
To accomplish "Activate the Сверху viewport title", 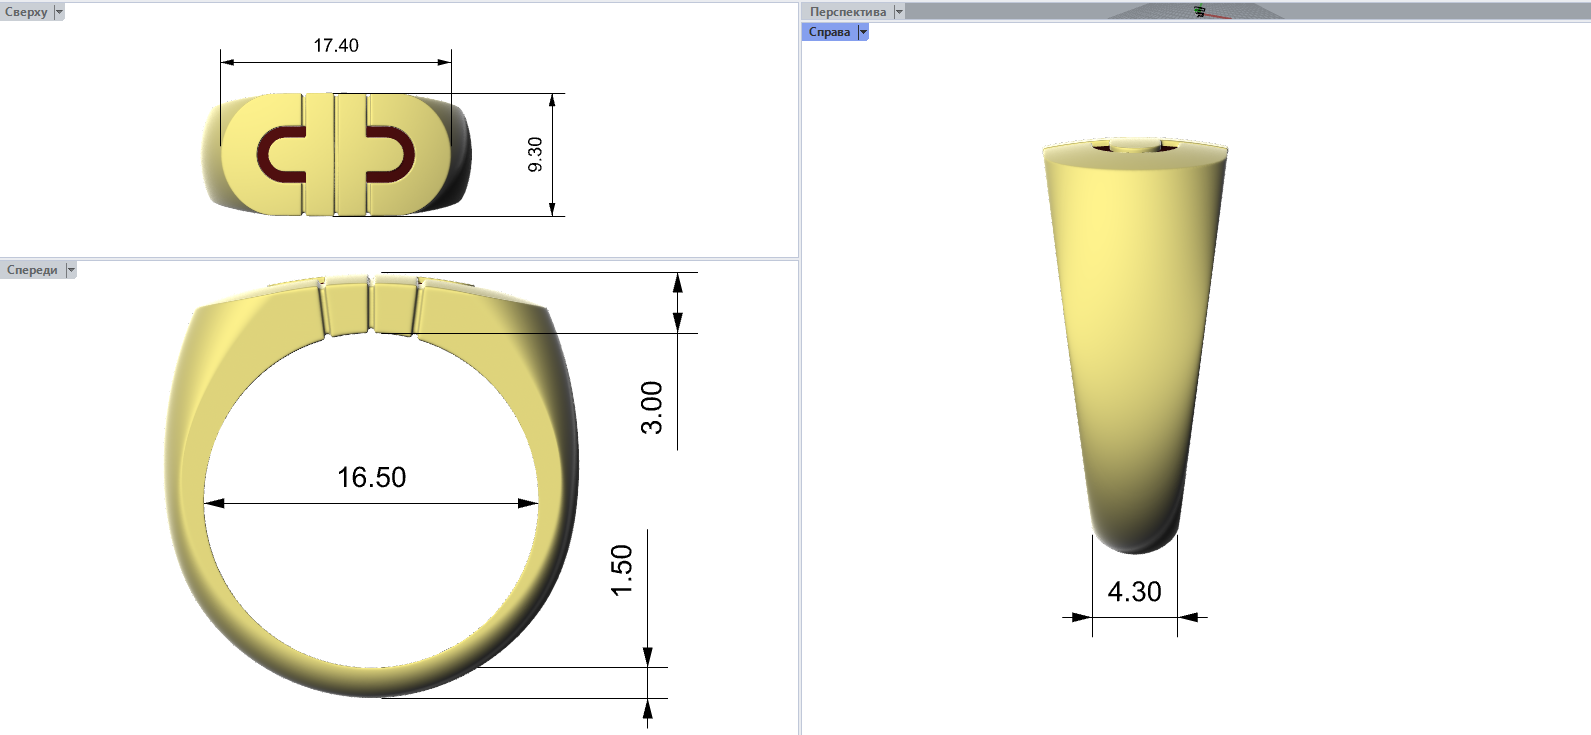I will click(26, 12).
